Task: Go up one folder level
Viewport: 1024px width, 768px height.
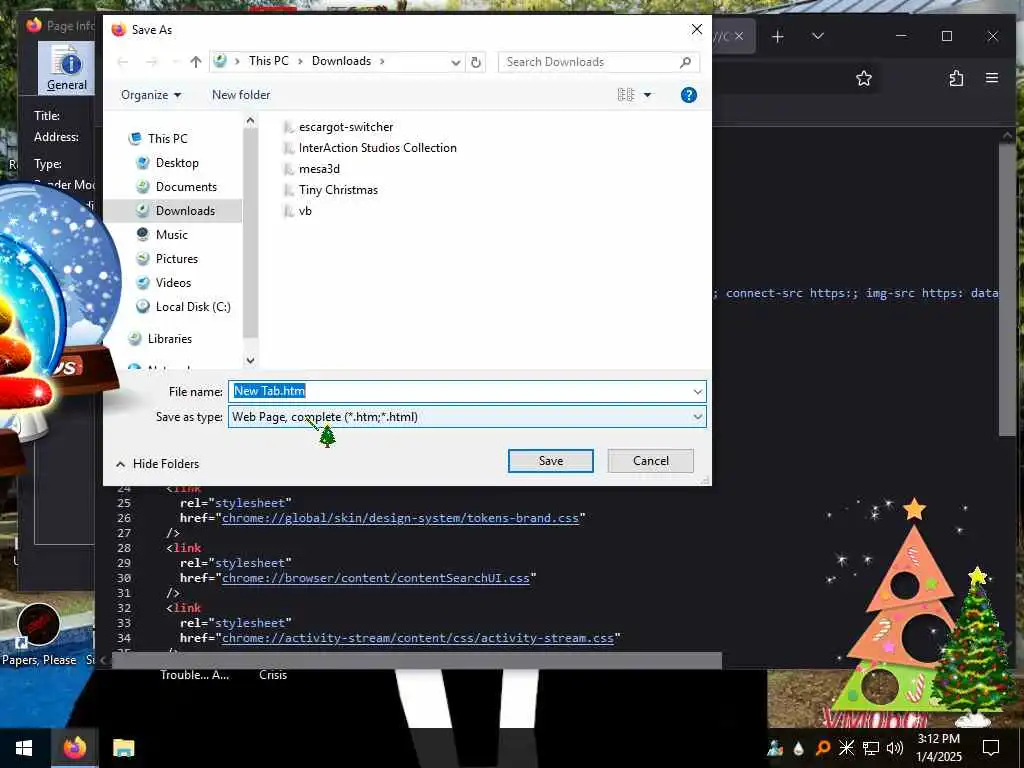Action: point(196,62)
